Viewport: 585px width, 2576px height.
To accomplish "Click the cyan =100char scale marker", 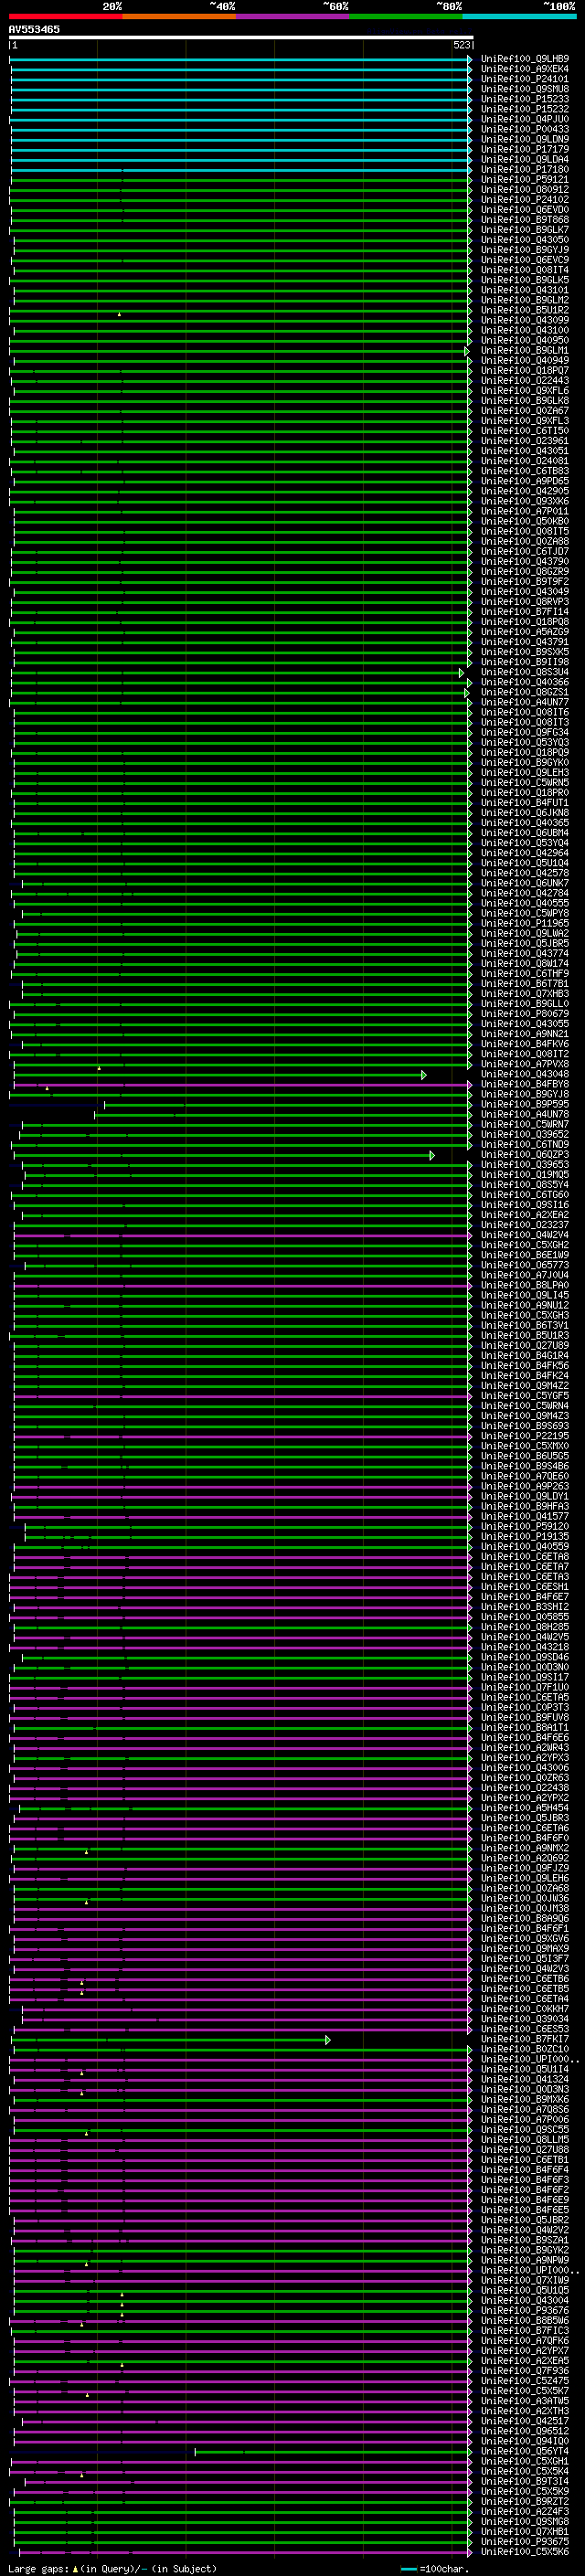I will coord(408,2569).
